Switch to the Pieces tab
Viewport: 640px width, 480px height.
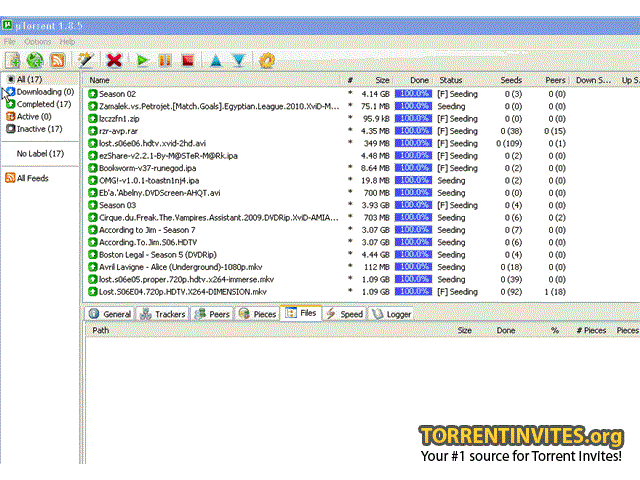[x=258, y=314]
